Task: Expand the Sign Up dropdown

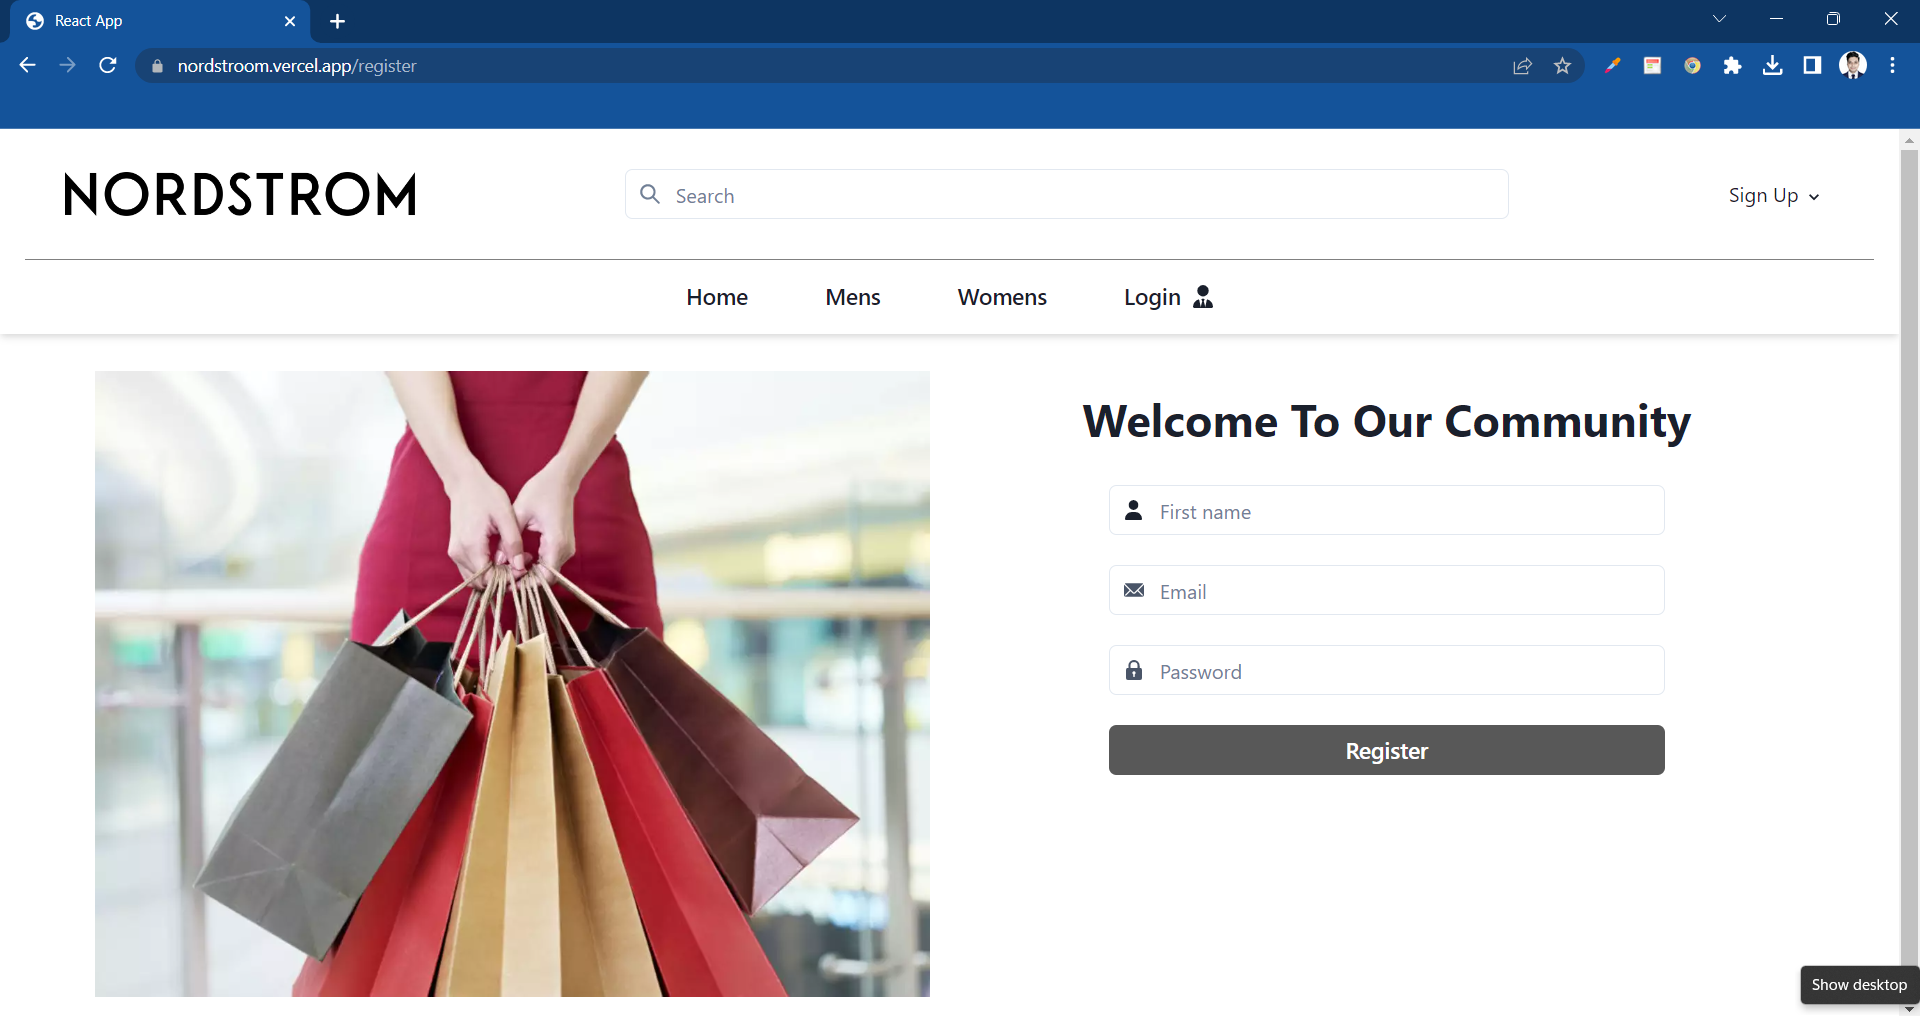Action: (1774, 196)
